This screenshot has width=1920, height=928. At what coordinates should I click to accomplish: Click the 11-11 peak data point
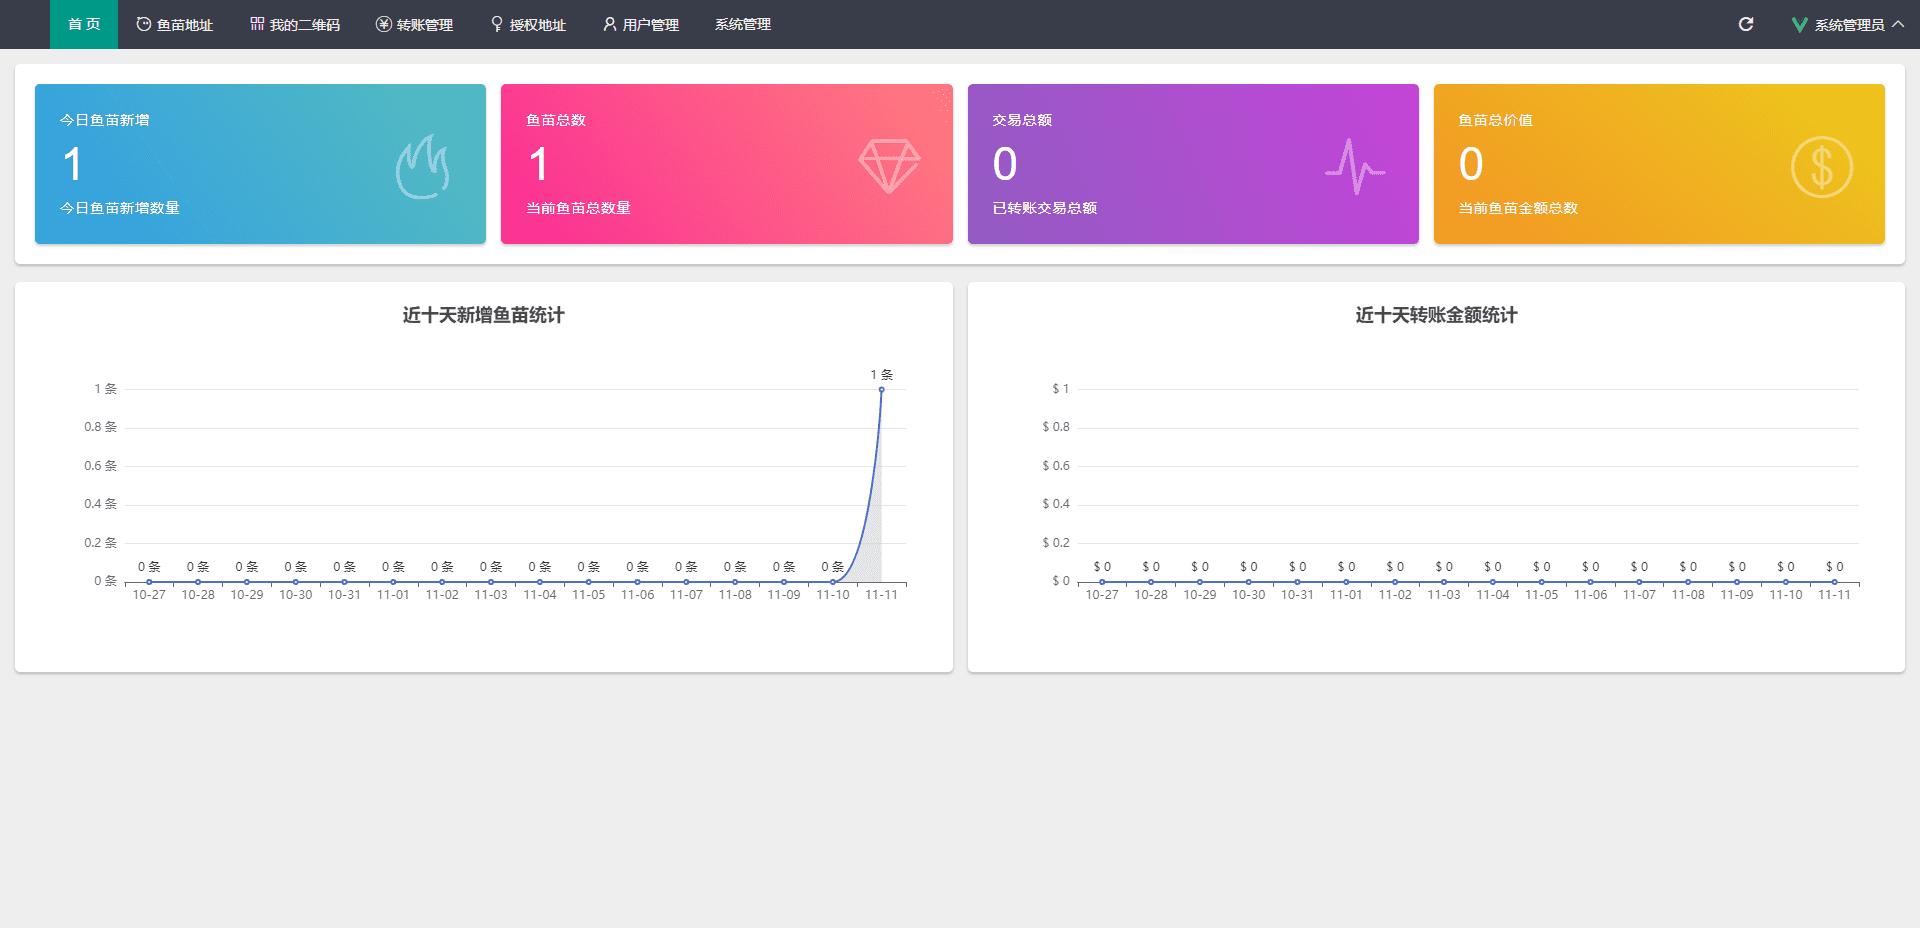881,390
